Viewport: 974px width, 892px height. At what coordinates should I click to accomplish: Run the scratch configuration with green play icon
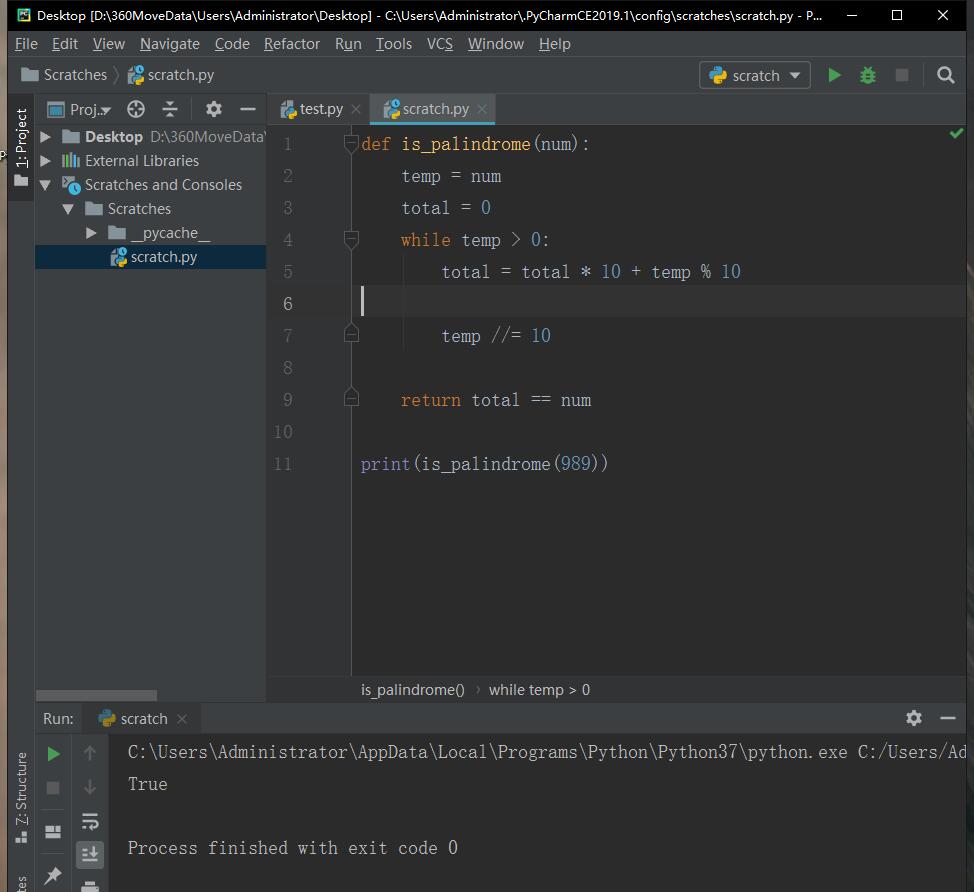834,75
